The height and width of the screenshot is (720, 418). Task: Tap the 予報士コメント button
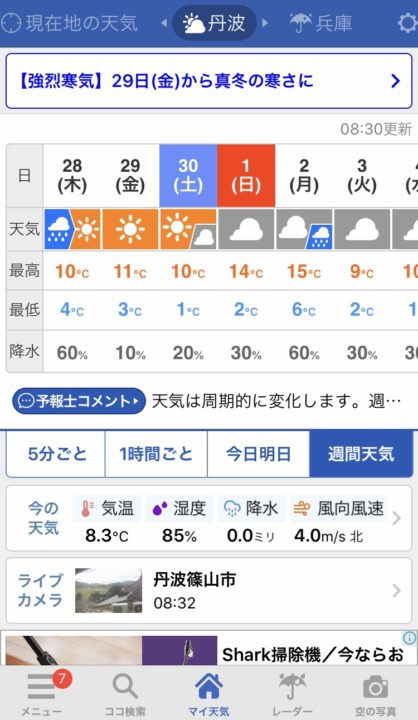click(x=79, y=401)
